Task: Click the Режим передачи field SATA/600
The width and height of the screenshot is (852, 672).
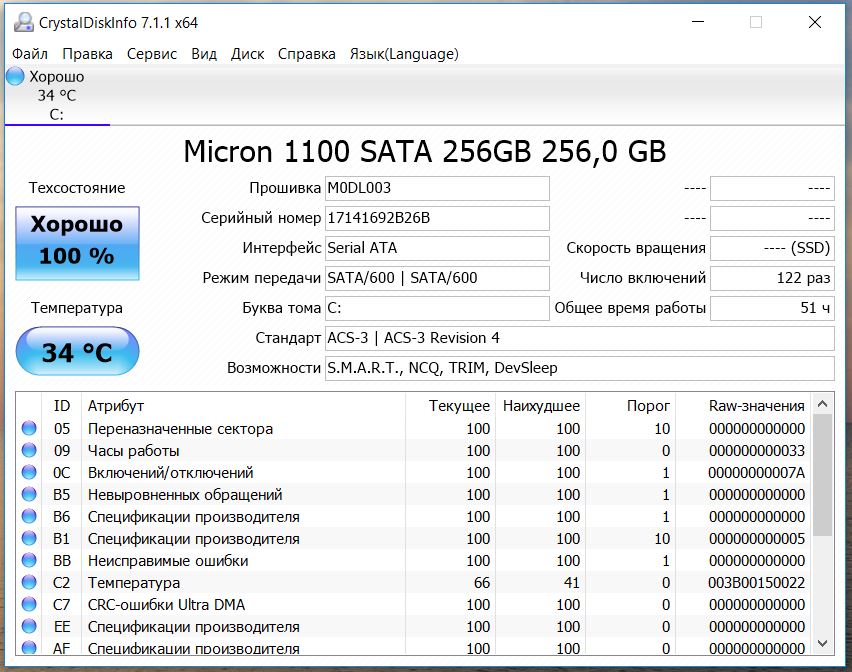Action: [437, 278]
